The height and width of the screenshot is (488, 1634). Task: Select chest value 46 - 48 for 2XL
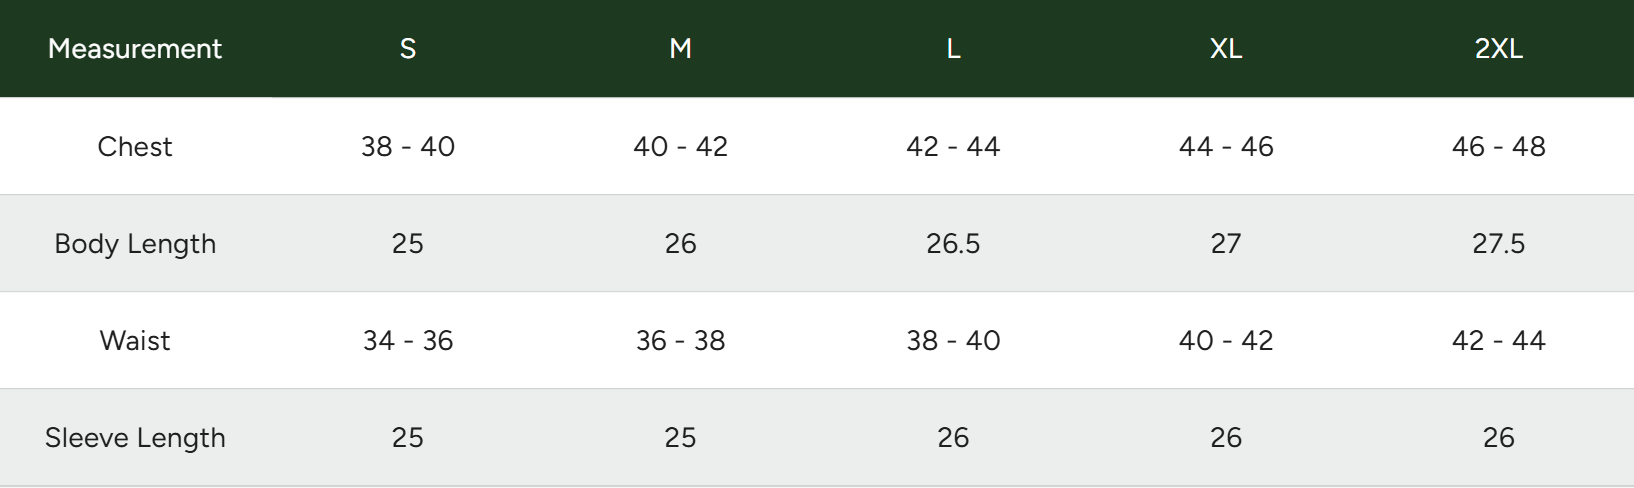pyautogui.click(x=1499, y=146)
